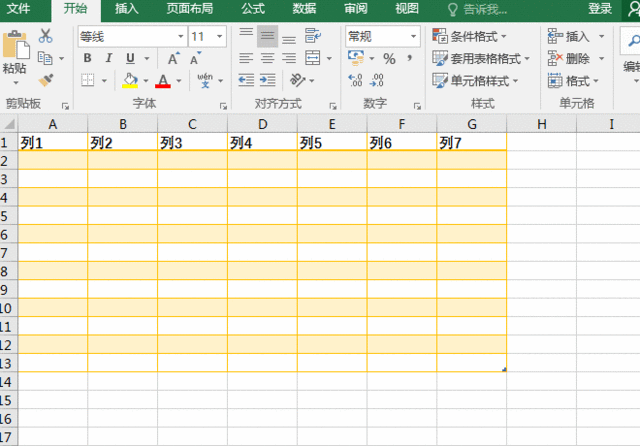Open the 字体 group dialog launcher

tap(223, 106)
